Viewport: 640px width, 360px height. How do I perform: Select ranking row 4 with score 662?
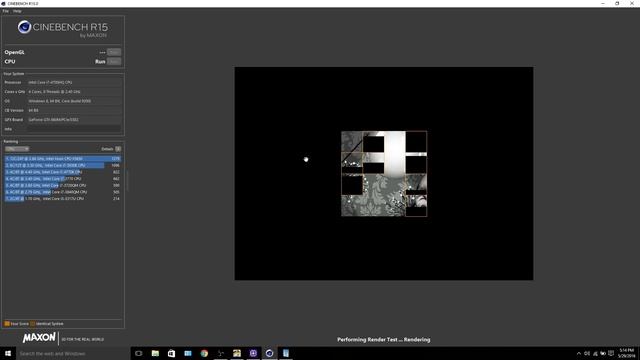pos(63,179)
